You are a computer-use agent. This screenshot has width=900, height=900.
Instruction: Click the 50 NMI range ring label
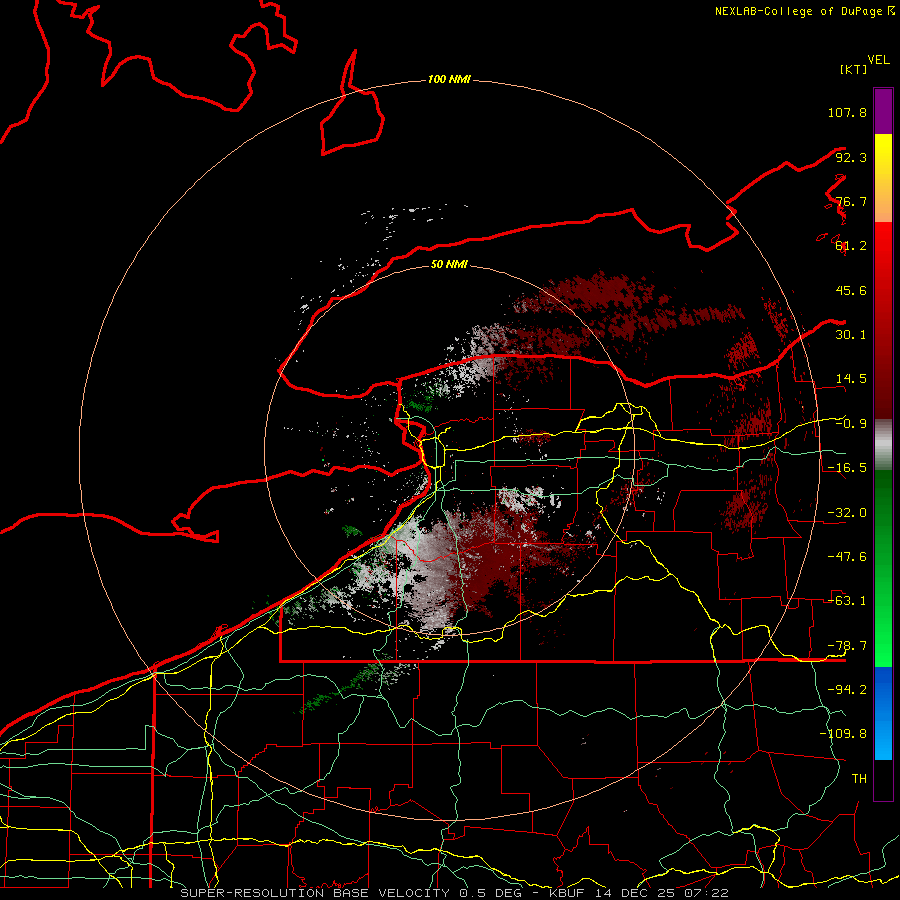449,264
